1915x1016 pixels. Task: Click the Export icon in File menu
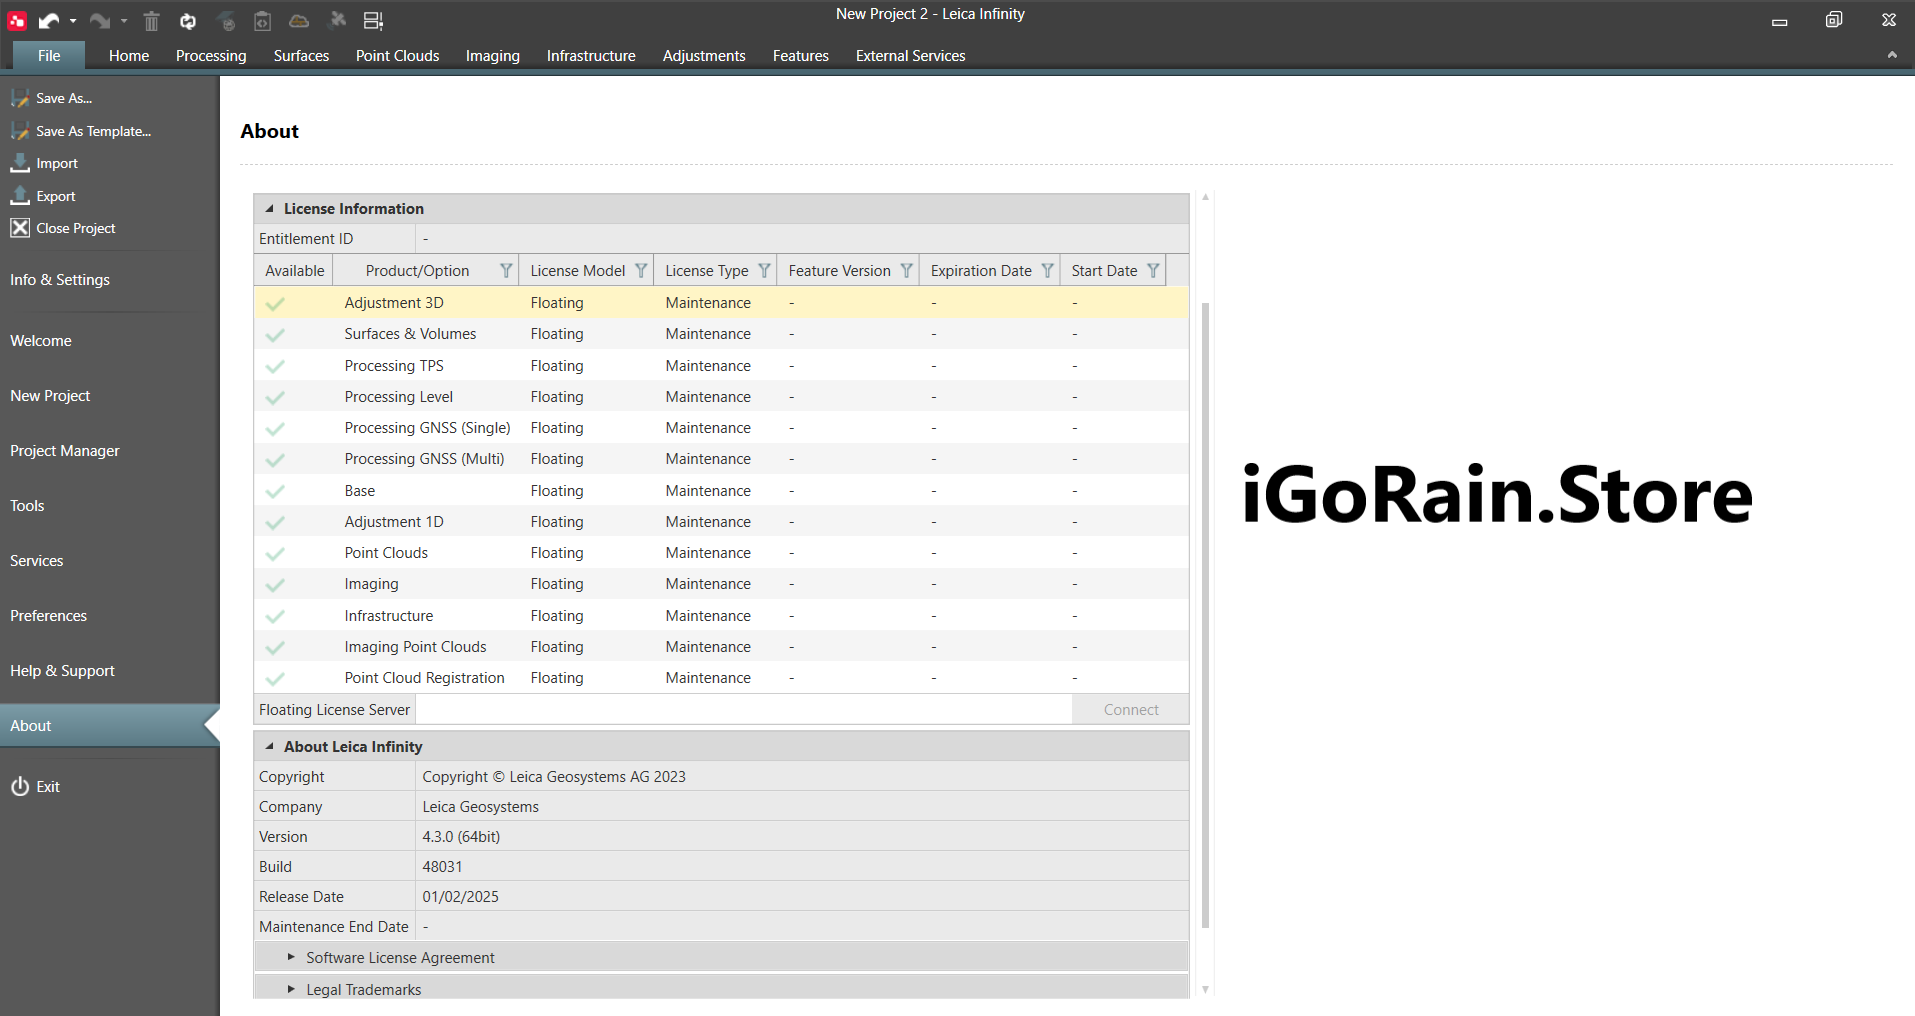pyautogui.click(x=20, y=196)
